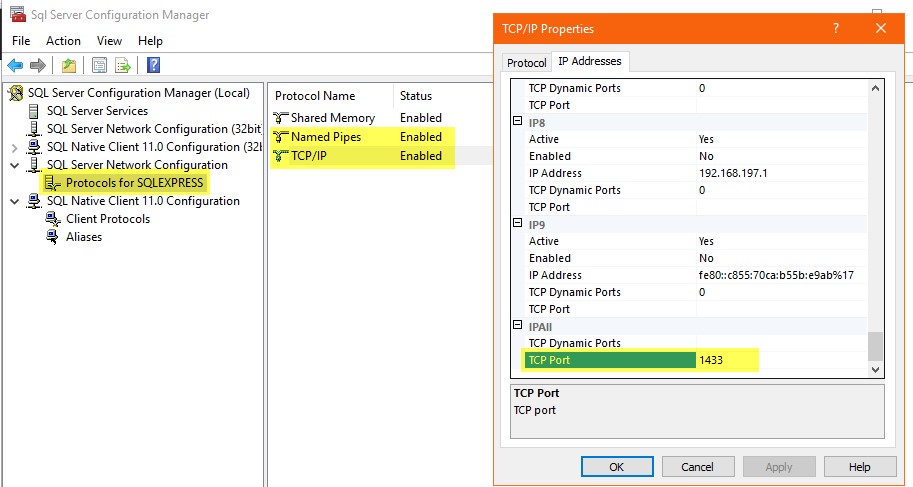
Task: Click the OK button
Action: click(617, 467)
